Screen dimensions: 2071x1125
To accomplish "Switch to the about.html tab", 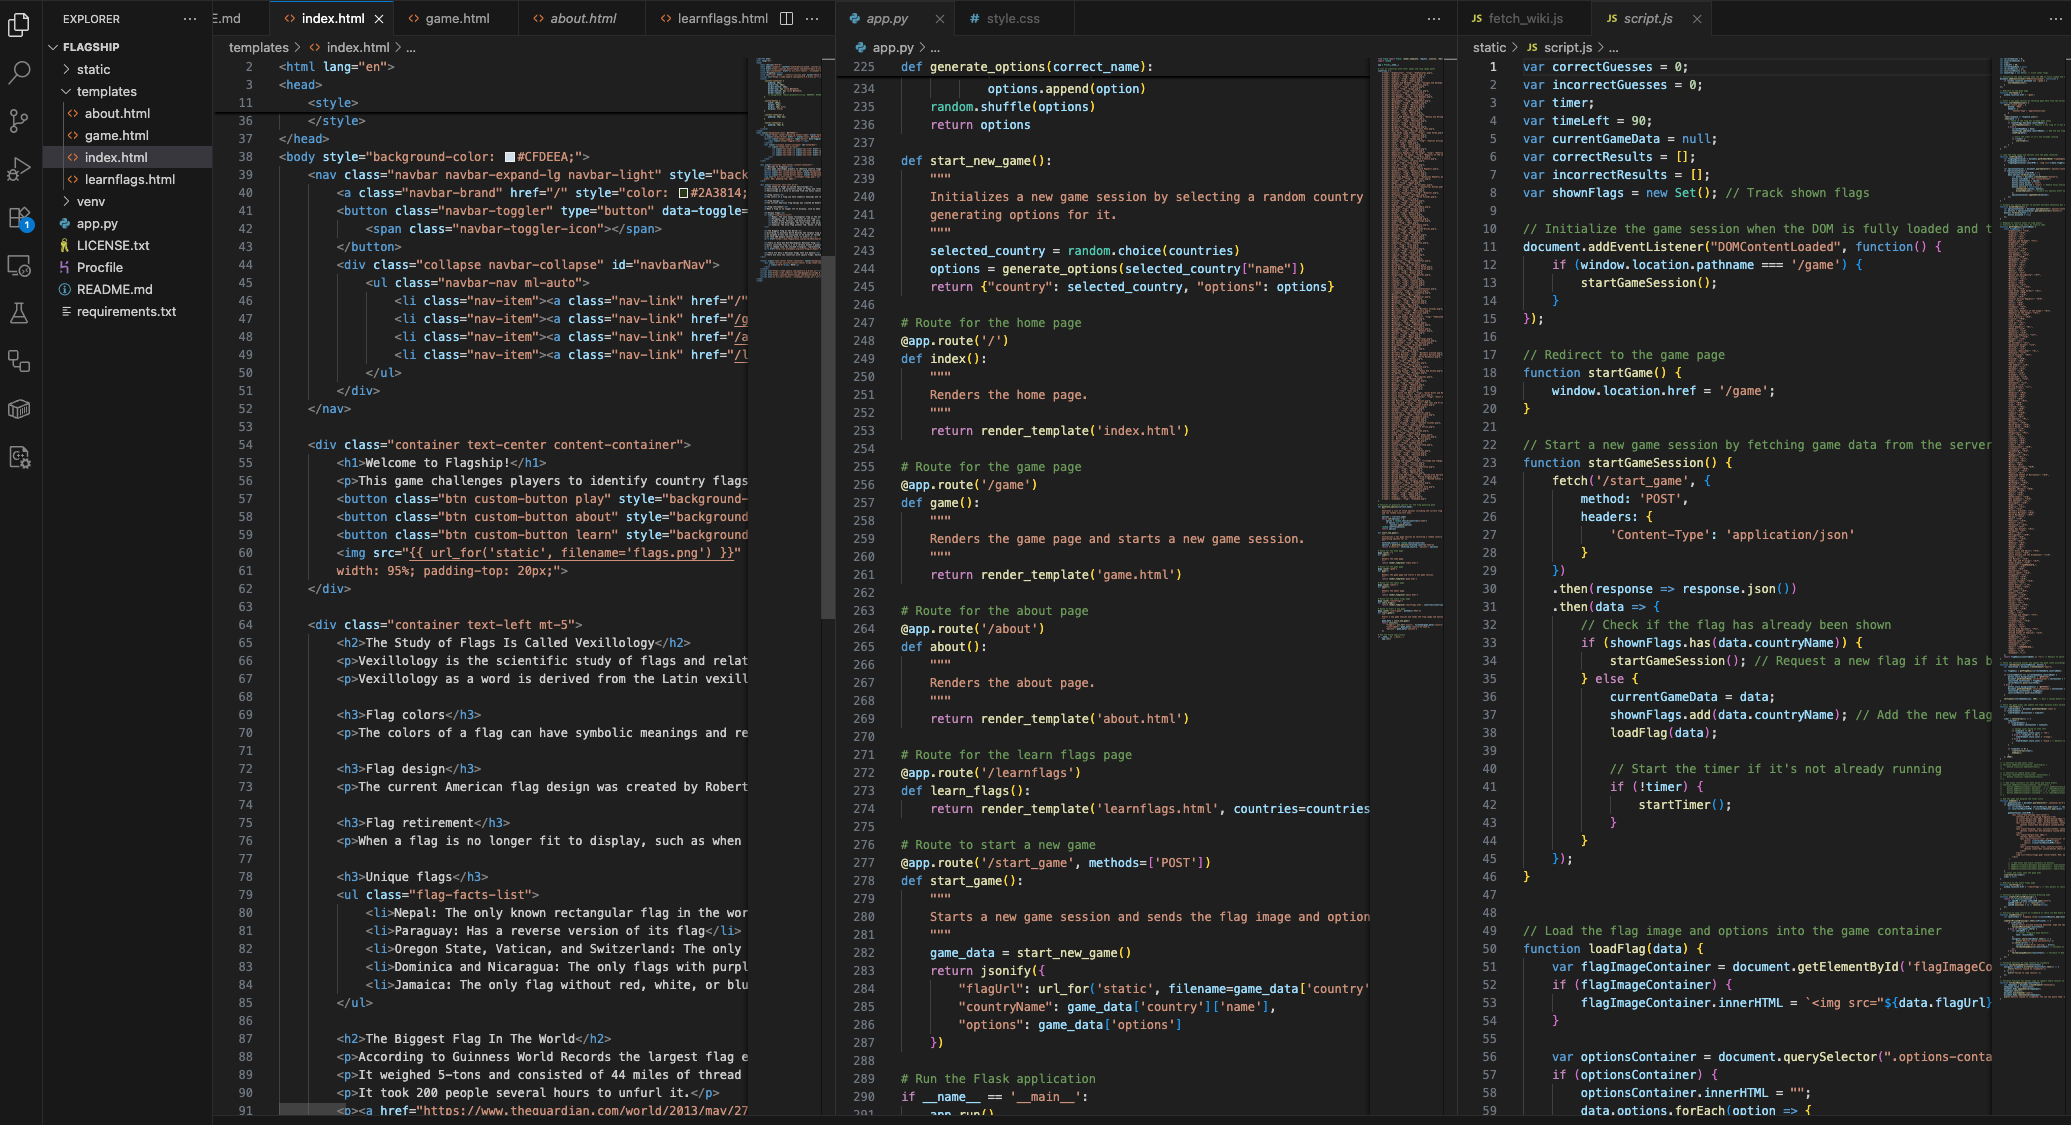I will 583,18.
